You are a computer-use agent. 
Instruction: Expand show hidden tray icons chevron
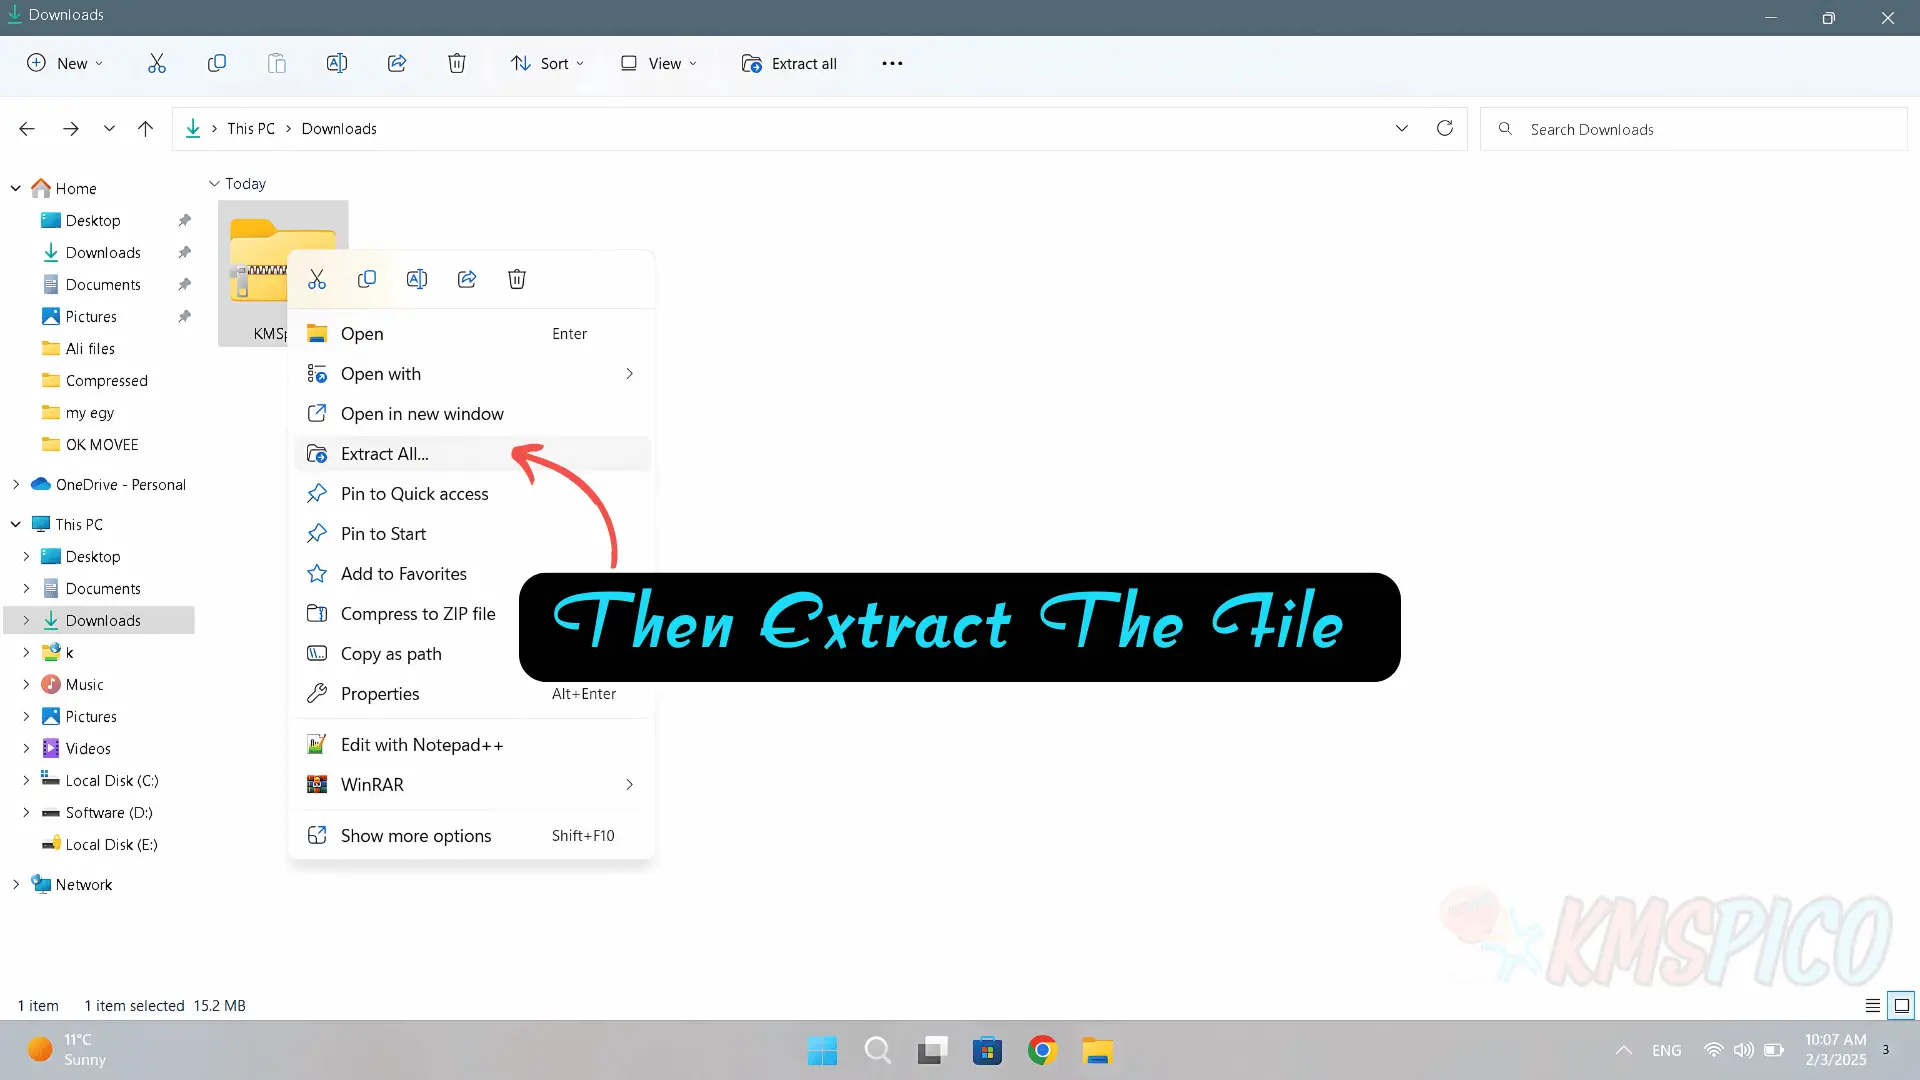click(1623, 1050)
